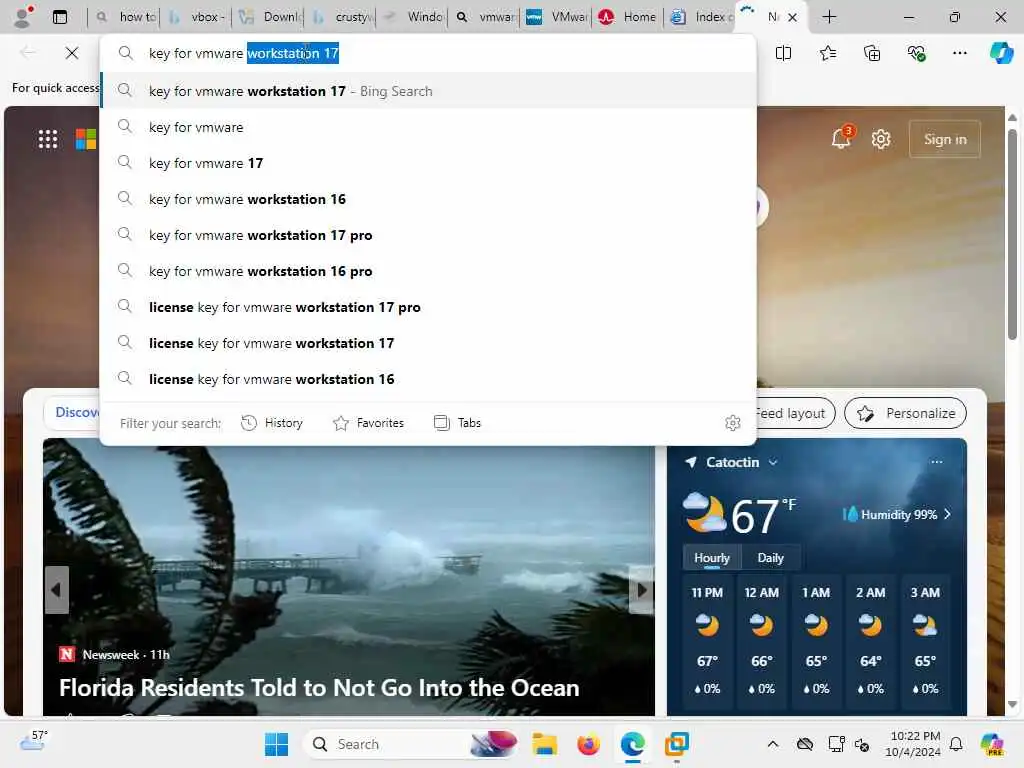1024x768 pixels.
Task: Select Hourly weather tab
Action: tap(711, 558)
